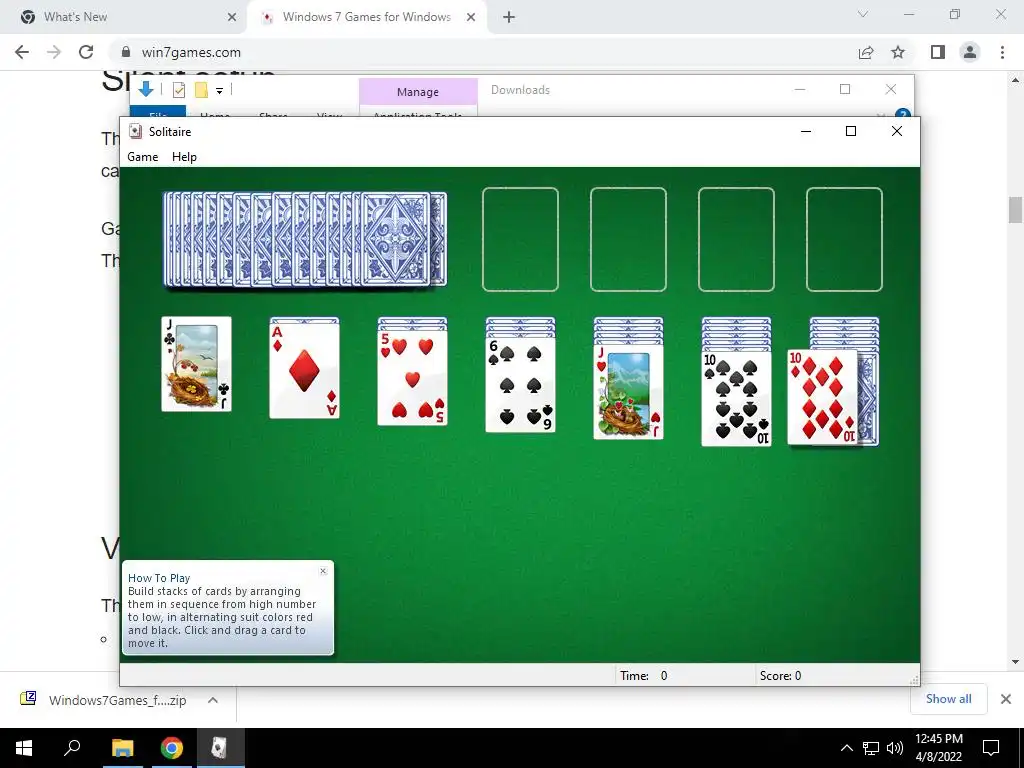Image resolution: width=1024 pixels, height=768 pixels.
Task: Close the Solitaire window
Action: [x=897, y=131]
